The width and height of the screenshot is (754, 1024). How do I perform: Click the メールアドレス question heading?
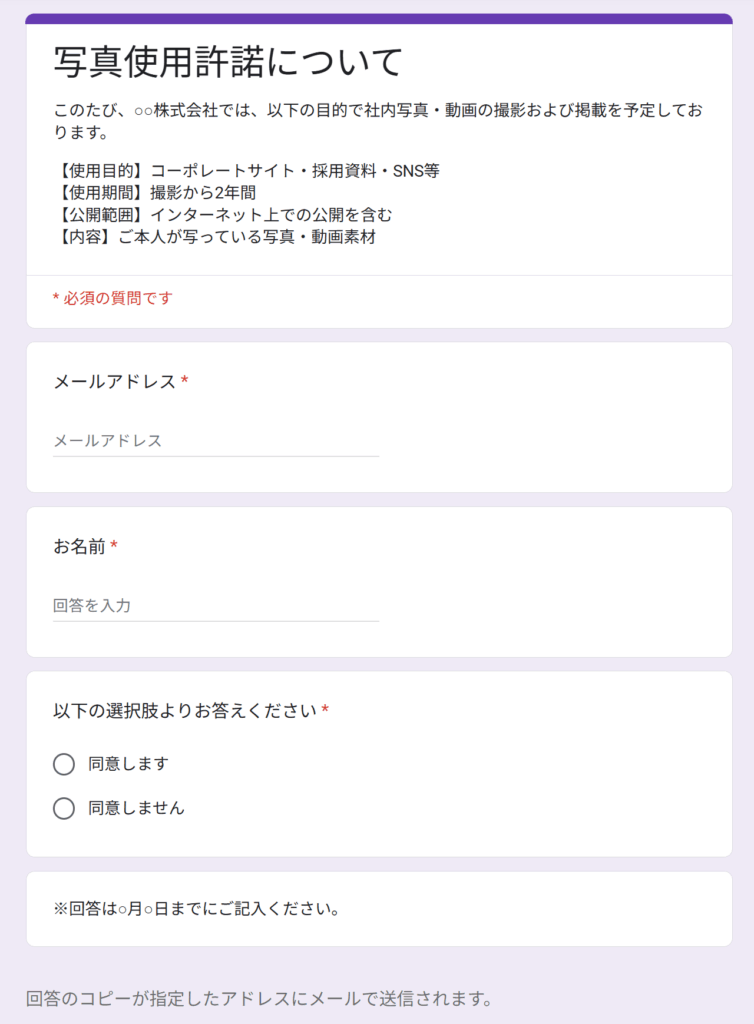coord(114,382)
